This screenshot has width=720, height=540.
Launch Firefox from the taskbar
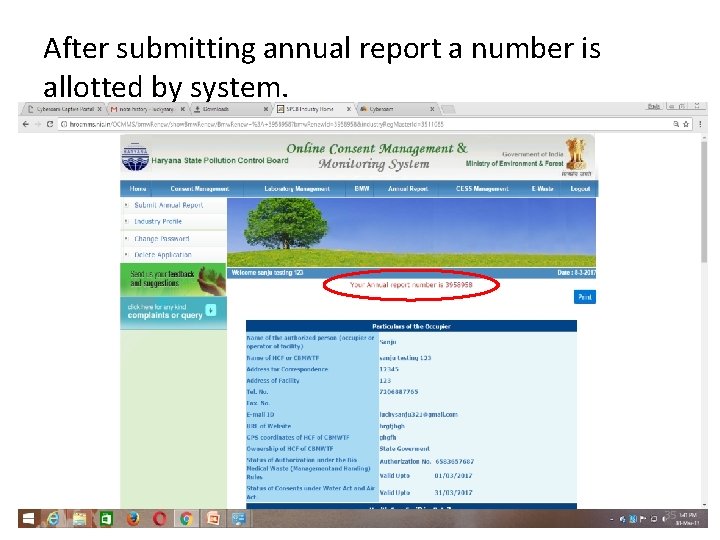[133, 519]
